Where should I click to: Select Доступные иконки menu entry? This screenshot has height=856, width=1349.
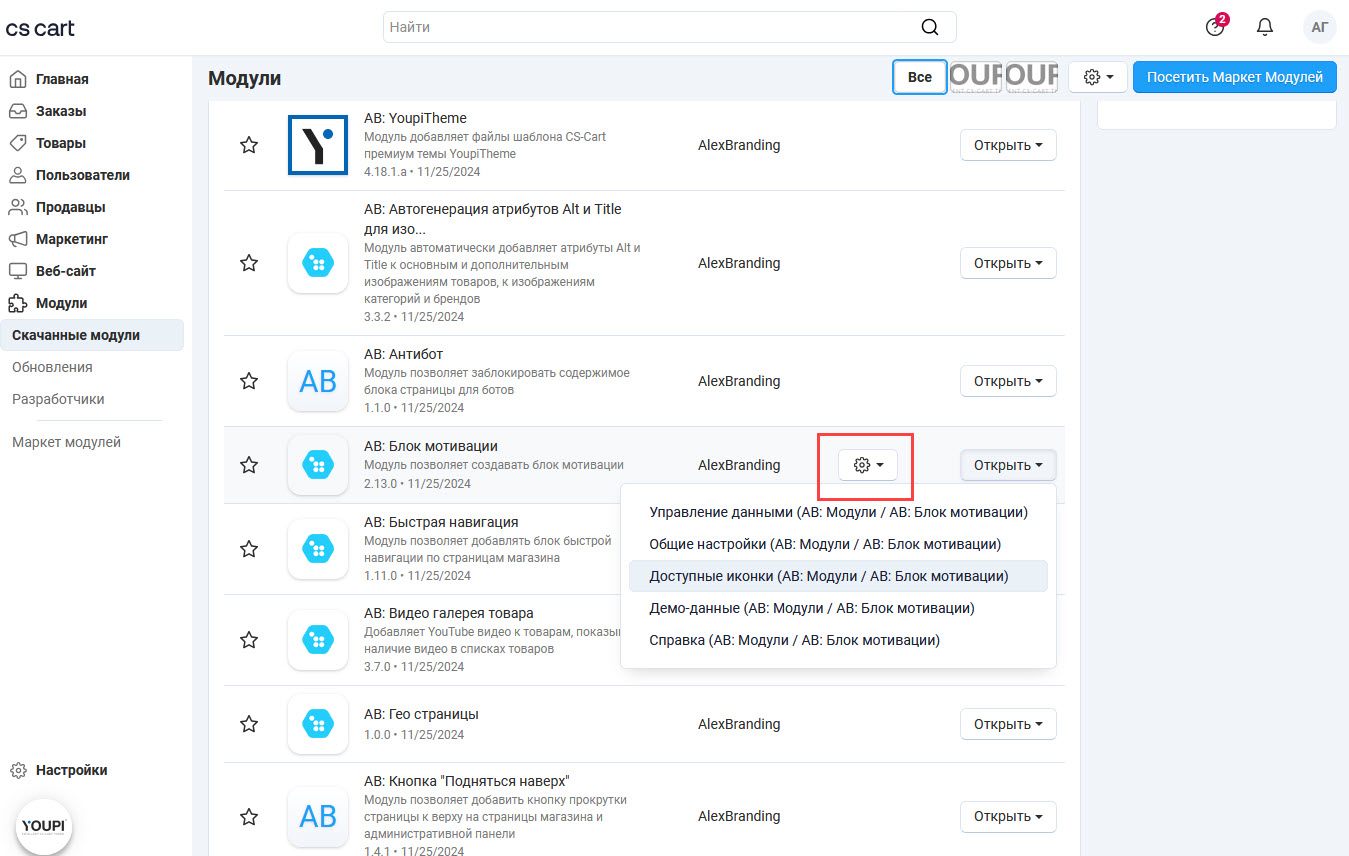click(828, 576)
